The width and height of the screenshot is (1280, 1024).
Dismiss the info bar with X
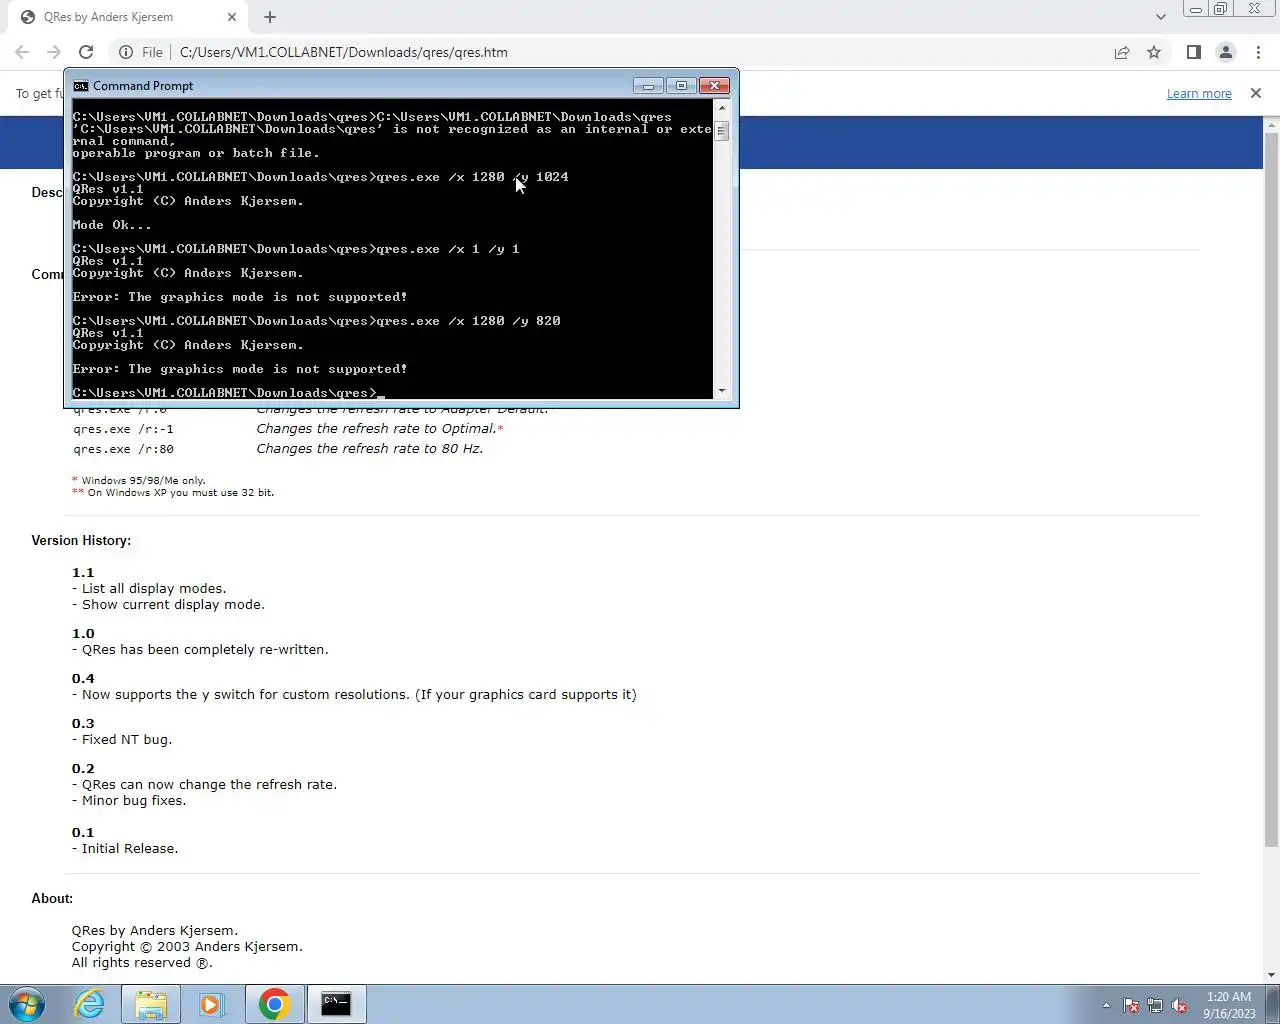tap(1256, 93)
